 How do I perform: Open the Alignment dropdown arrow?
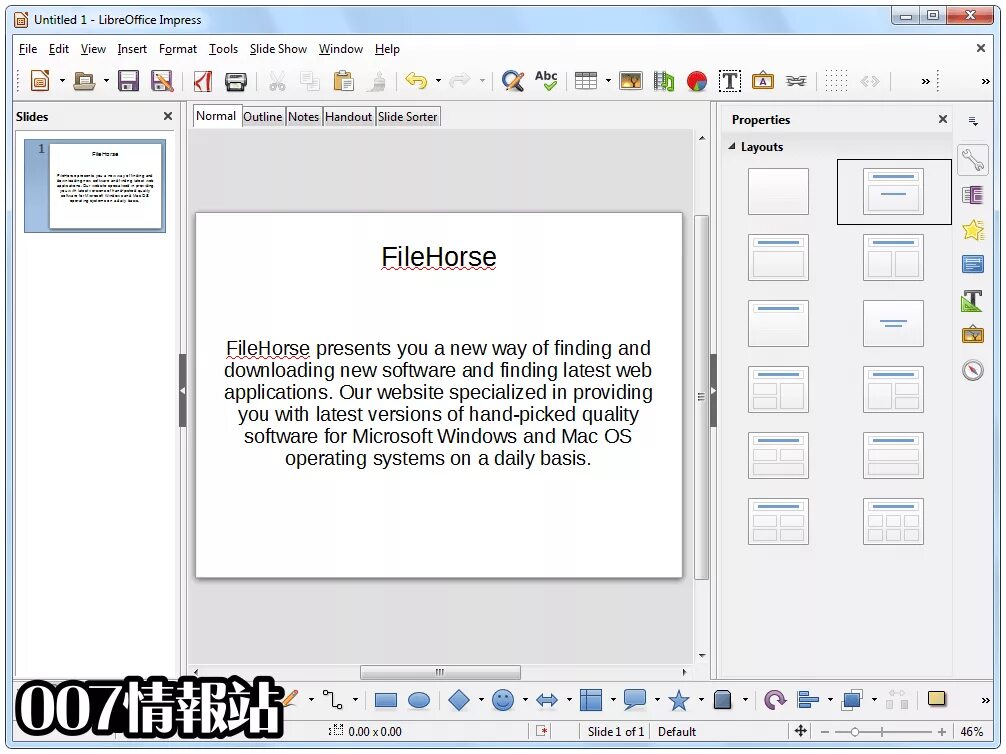(830, 700)
